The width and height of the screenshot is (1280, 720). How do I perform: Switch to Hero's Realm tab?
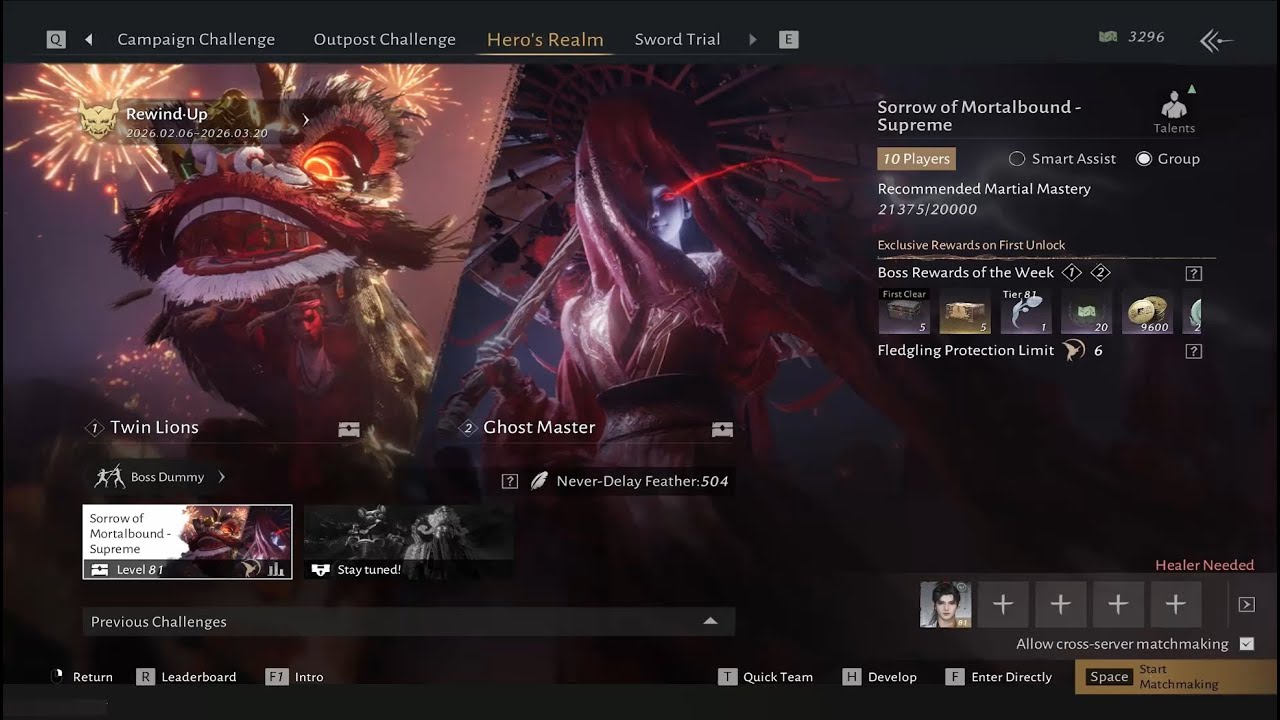(x=545, y=40)
